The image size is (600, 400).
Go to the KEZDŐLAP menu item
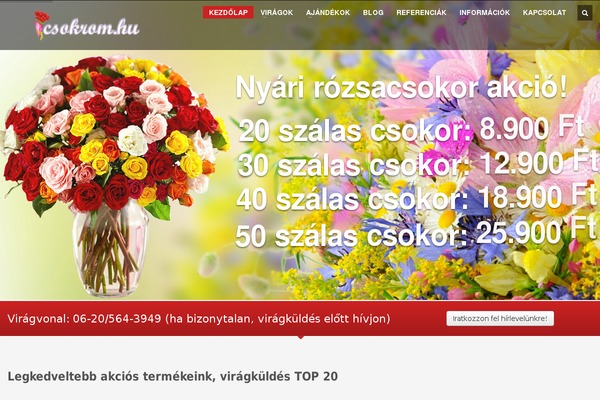pos(228,13)
